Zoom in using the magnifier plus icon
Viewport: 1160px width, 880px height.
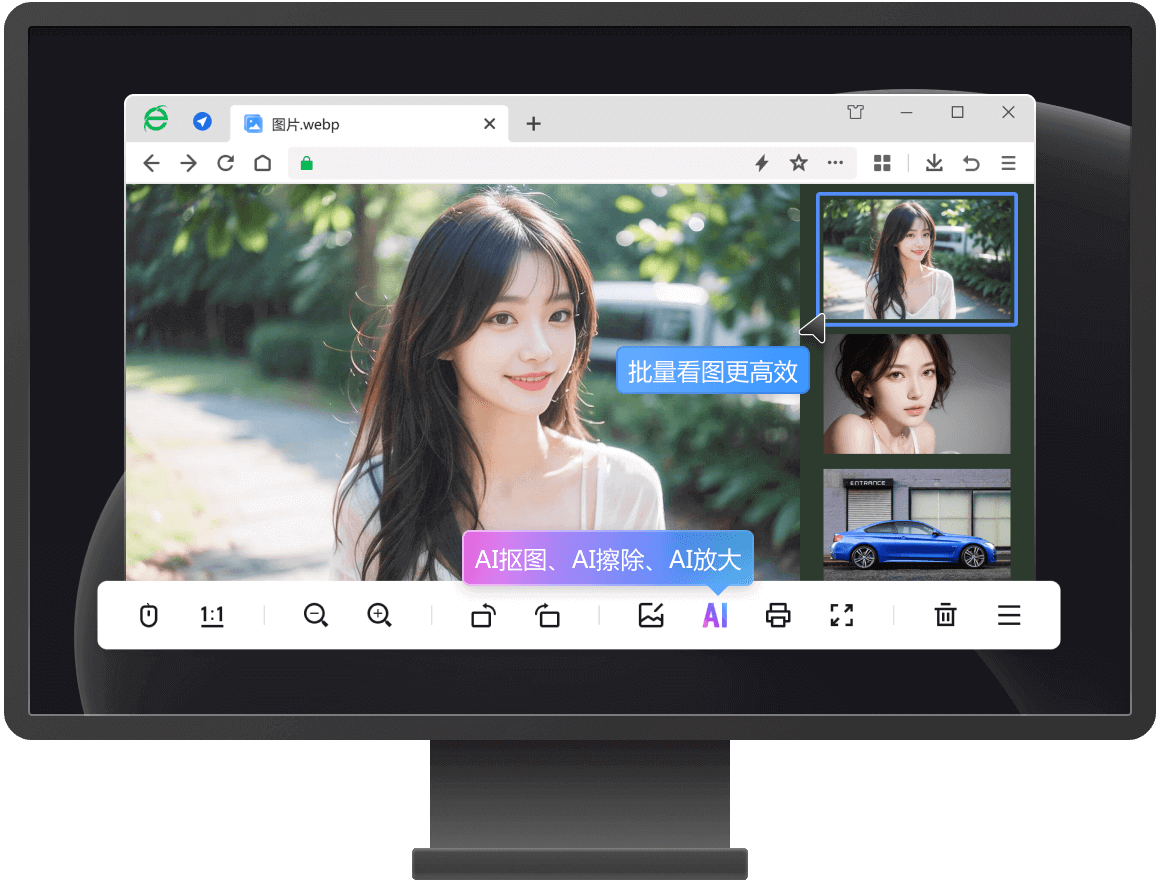379,615
